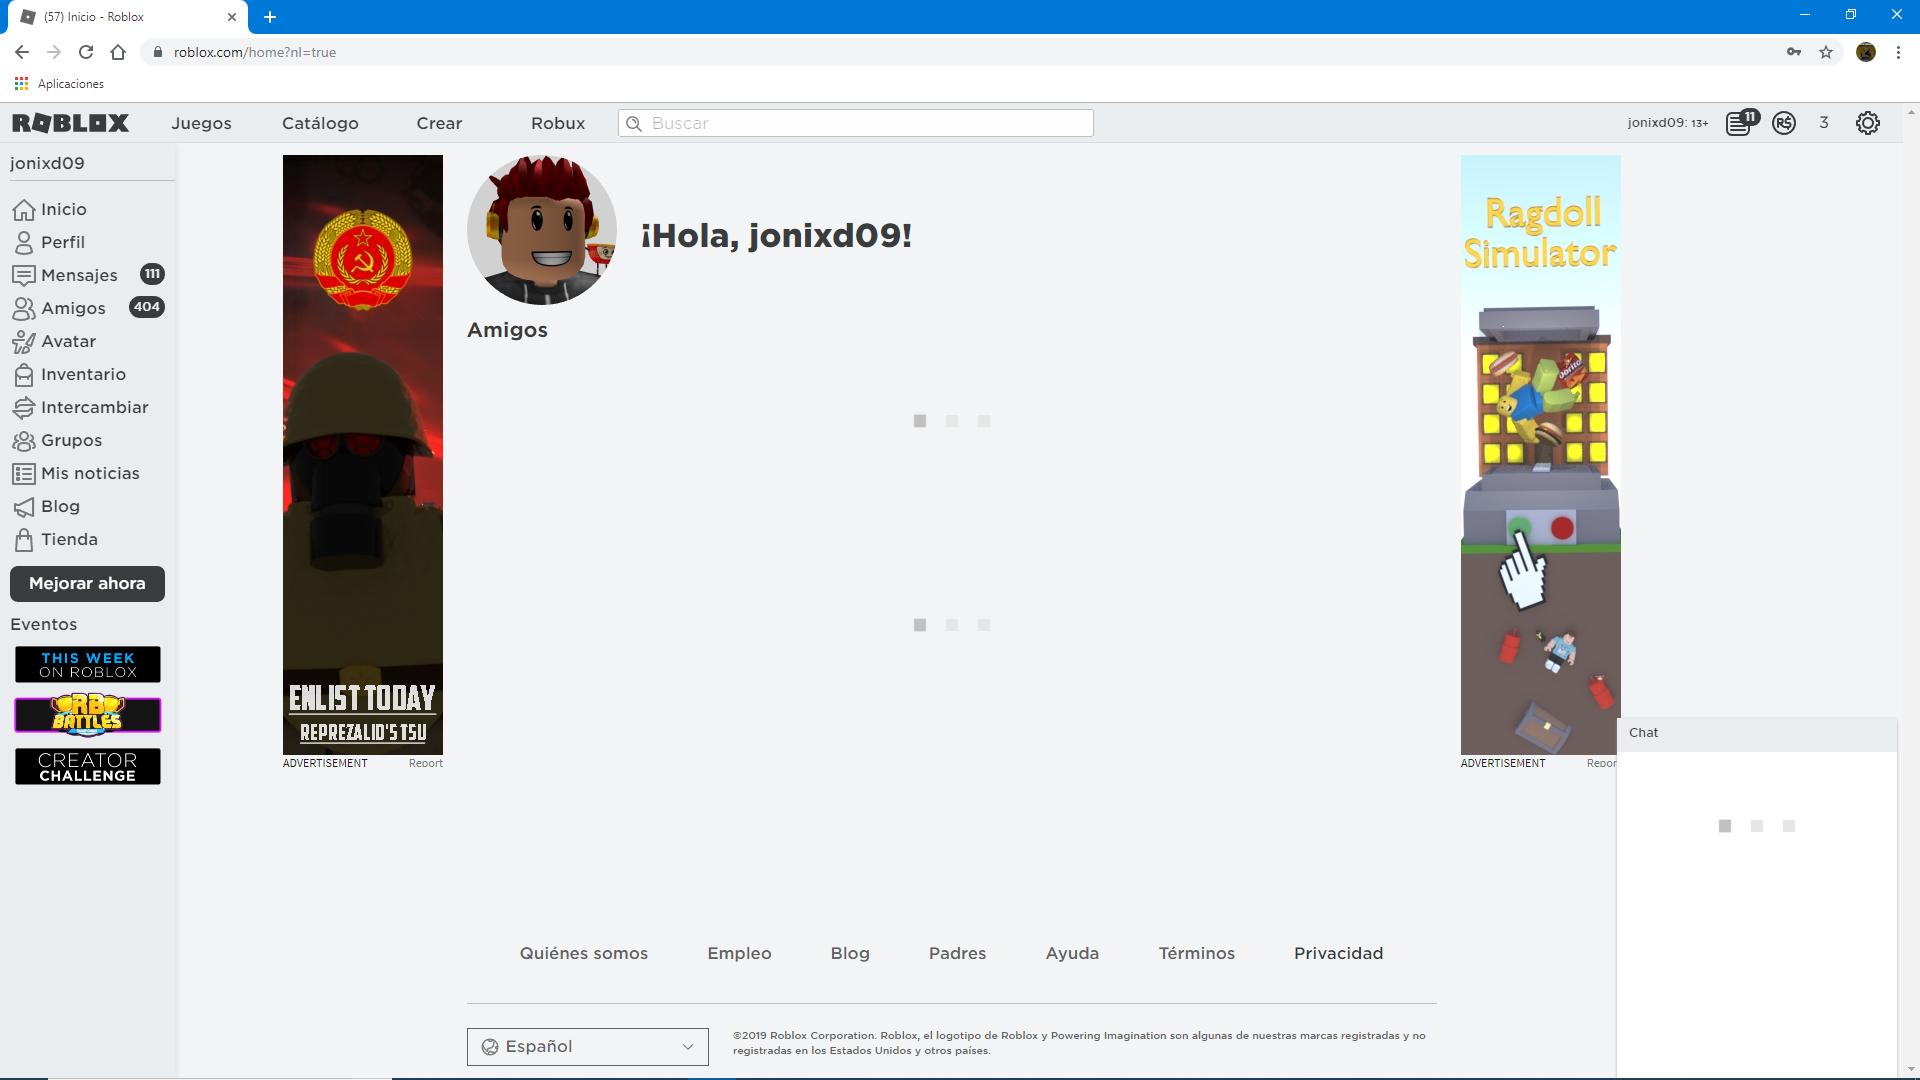Expand the Chat panel header

pos(1755,733)
